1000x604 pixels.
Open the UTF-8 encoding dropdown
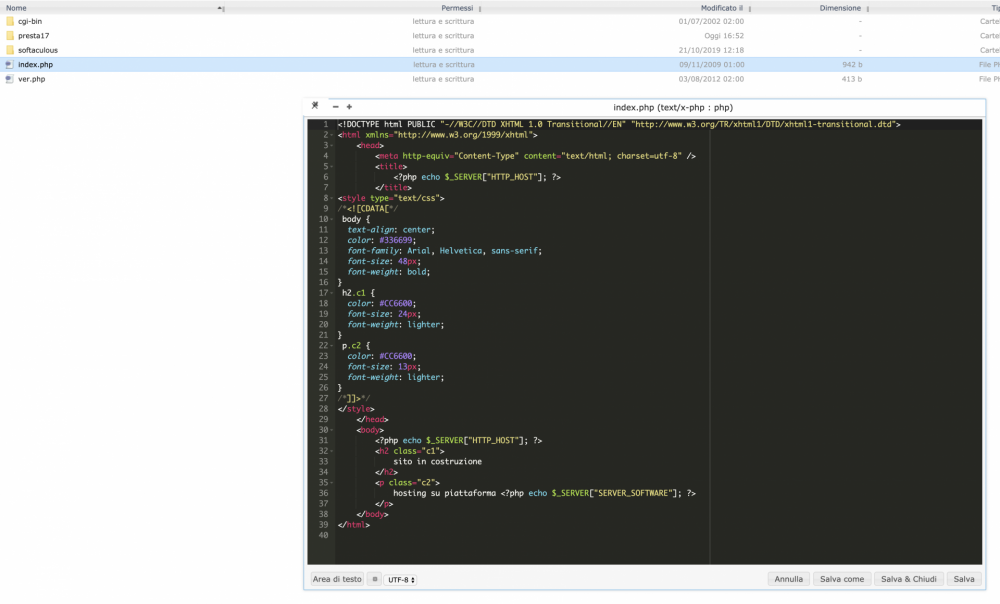click(x=400, y=579)
